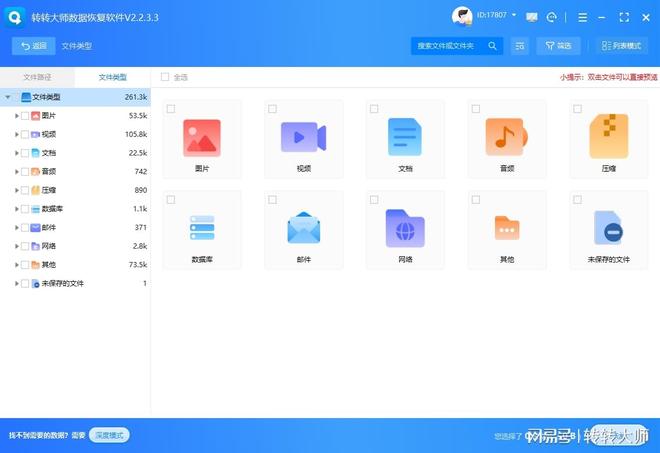Open the 未保存的文件 card icon

(609, 228)
